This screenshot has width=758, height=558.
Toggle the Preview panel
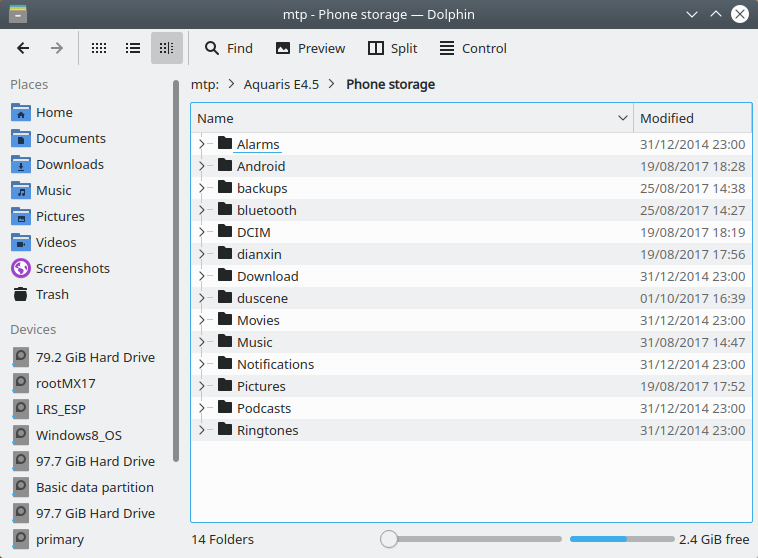pyautogui.click(x=310, y=48)
